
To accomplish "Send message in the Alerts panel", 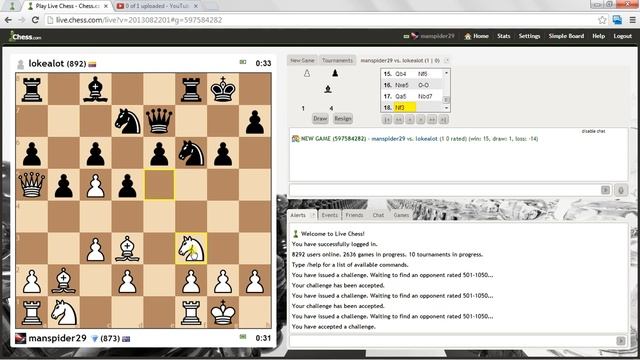I will pyautogui.click(x=621, y=341).
